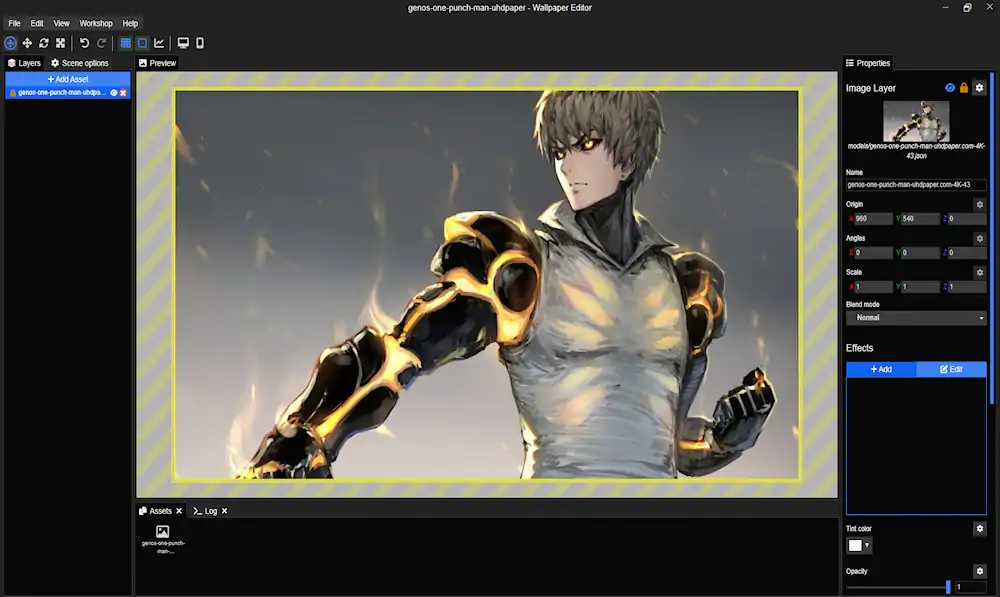Close the Log tab

pyautogui.click(x=224, y=511)
